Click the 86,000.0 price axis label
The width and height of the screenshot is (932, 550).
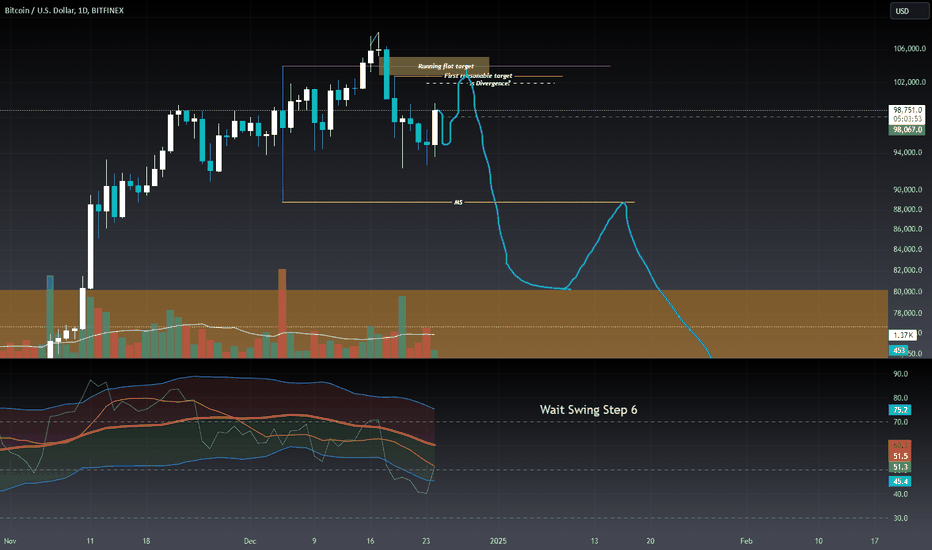909,229
